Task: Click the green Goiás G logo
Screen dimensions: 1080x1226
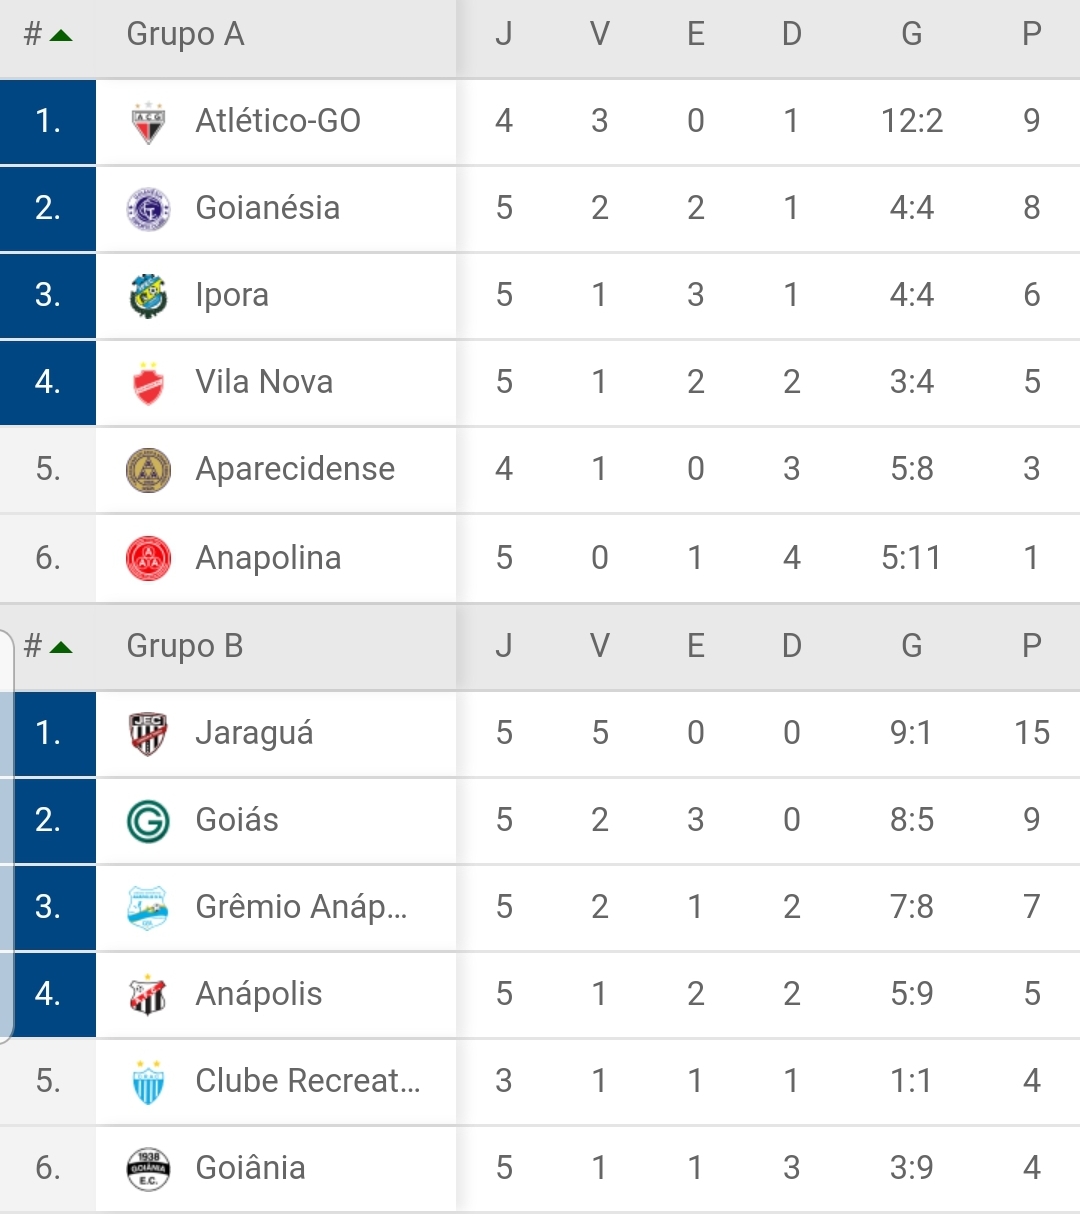Action: [x=148, y=821]
